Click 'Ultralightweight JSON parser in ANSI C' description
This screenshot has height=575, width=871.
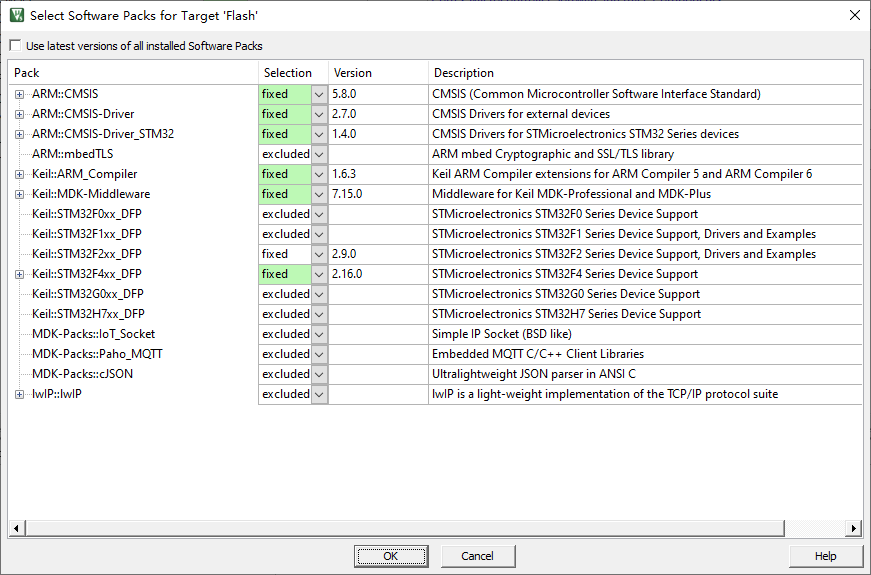coord(534,374)
